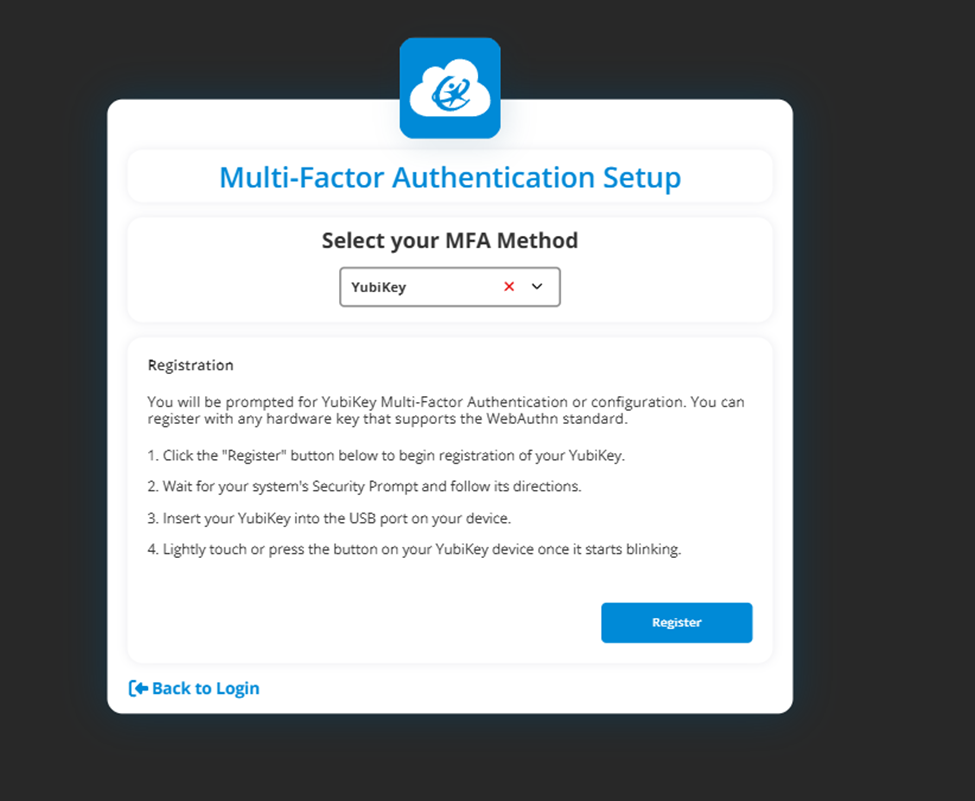Click instruction step 1 about the Register button
The height and width of the screenshot is (801, 975).
(x=385, y=456)
